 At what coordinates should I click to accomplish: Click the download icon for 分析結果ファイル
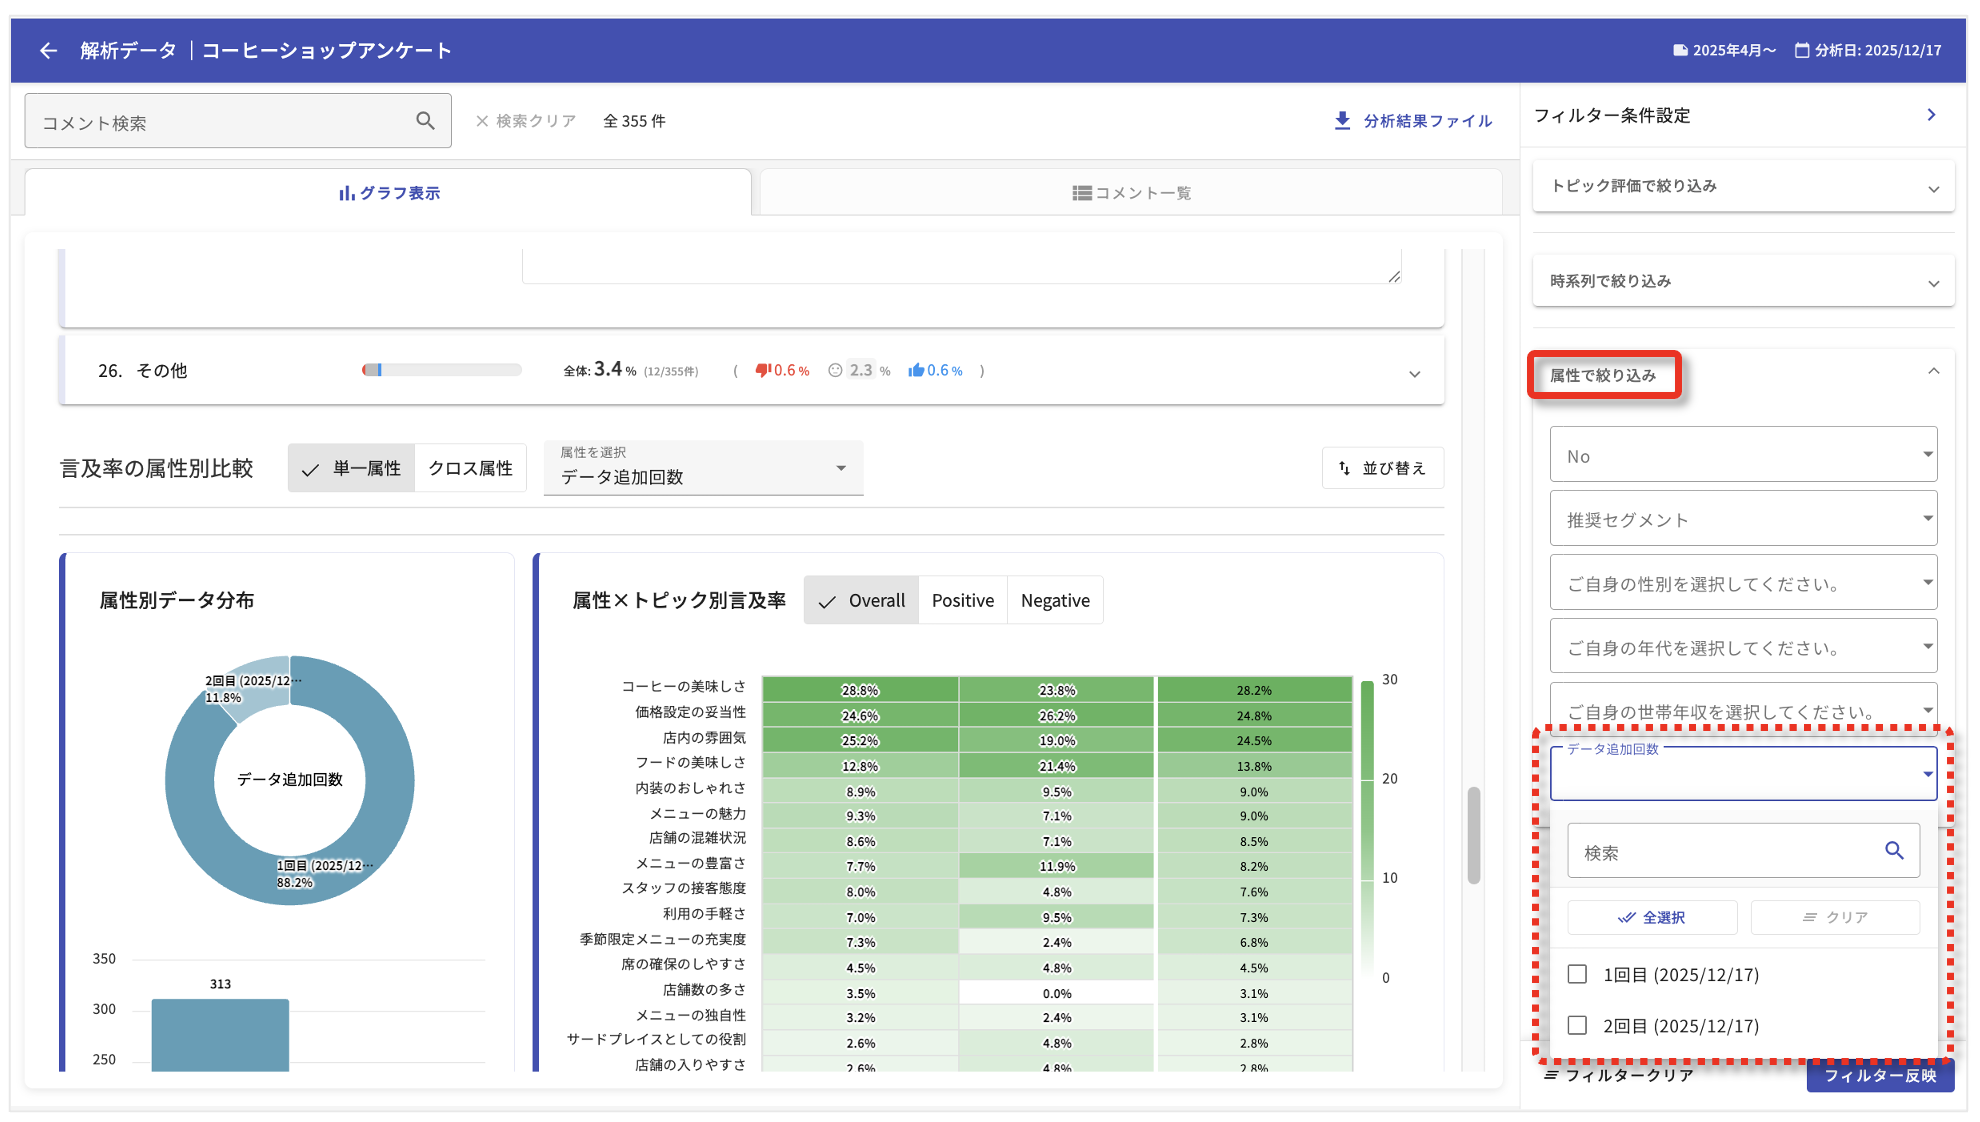coord(1342,121)
